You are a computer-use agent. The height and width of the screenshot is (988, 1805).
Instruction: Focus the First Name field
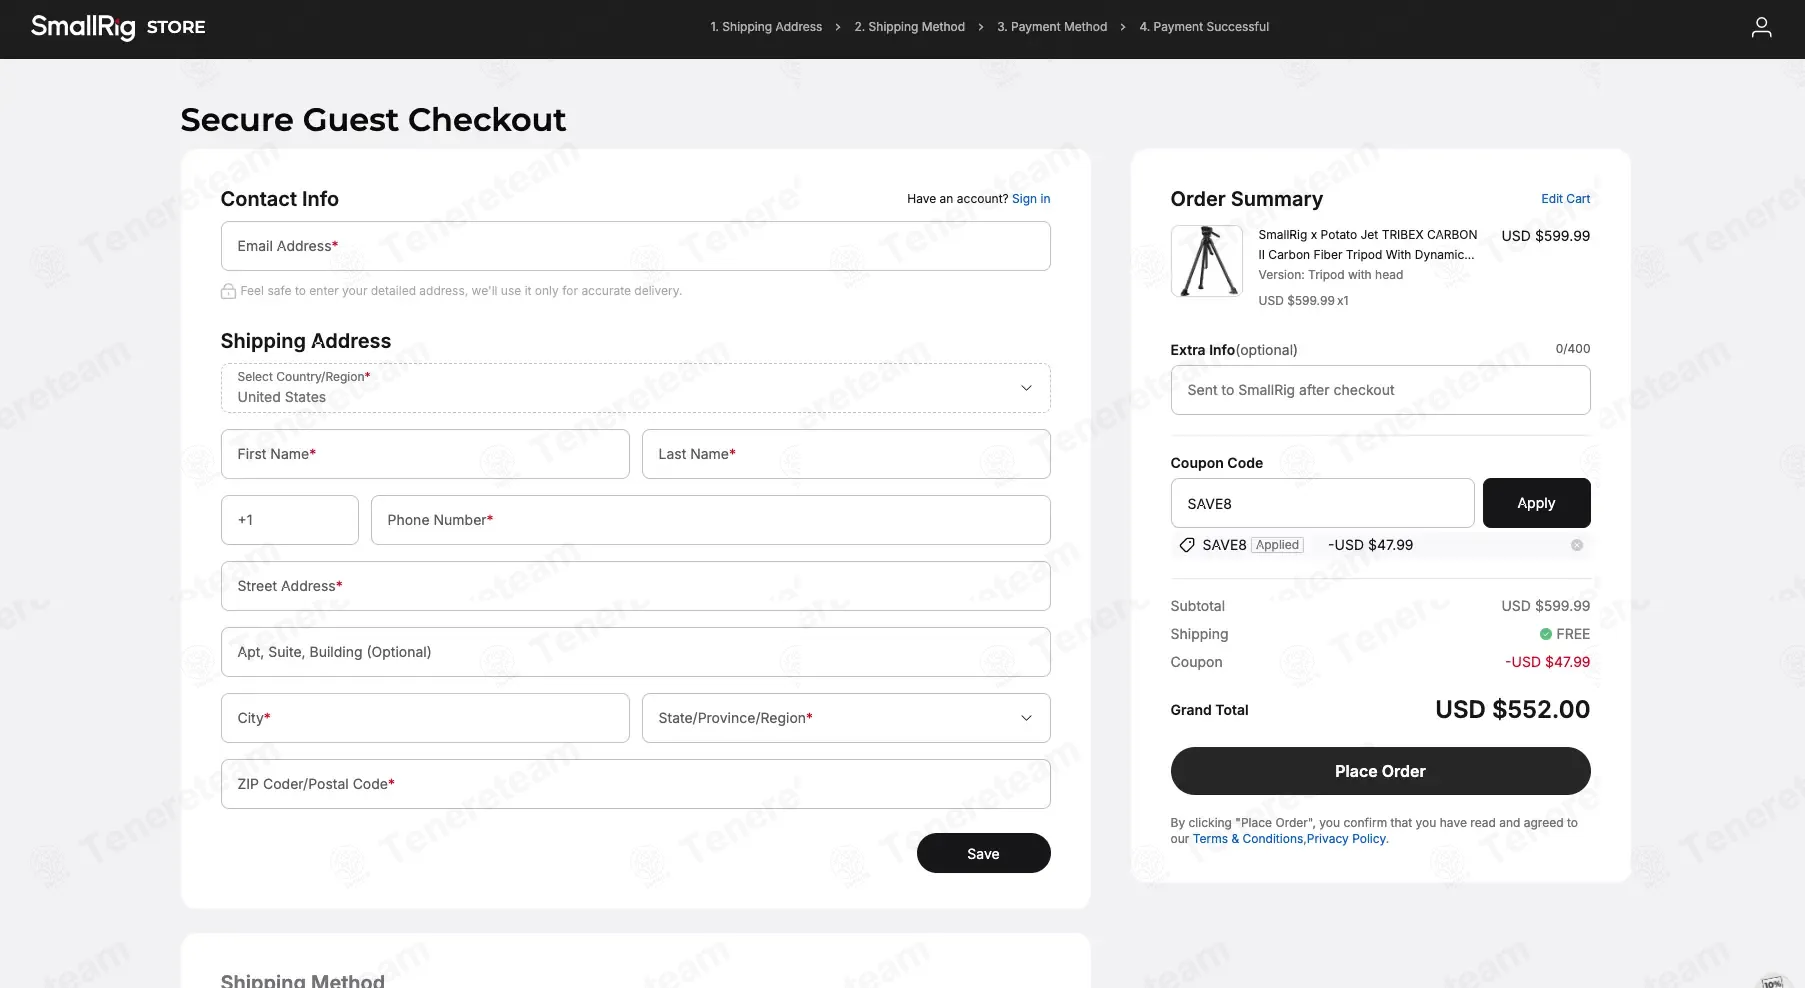tap(425, 454)
